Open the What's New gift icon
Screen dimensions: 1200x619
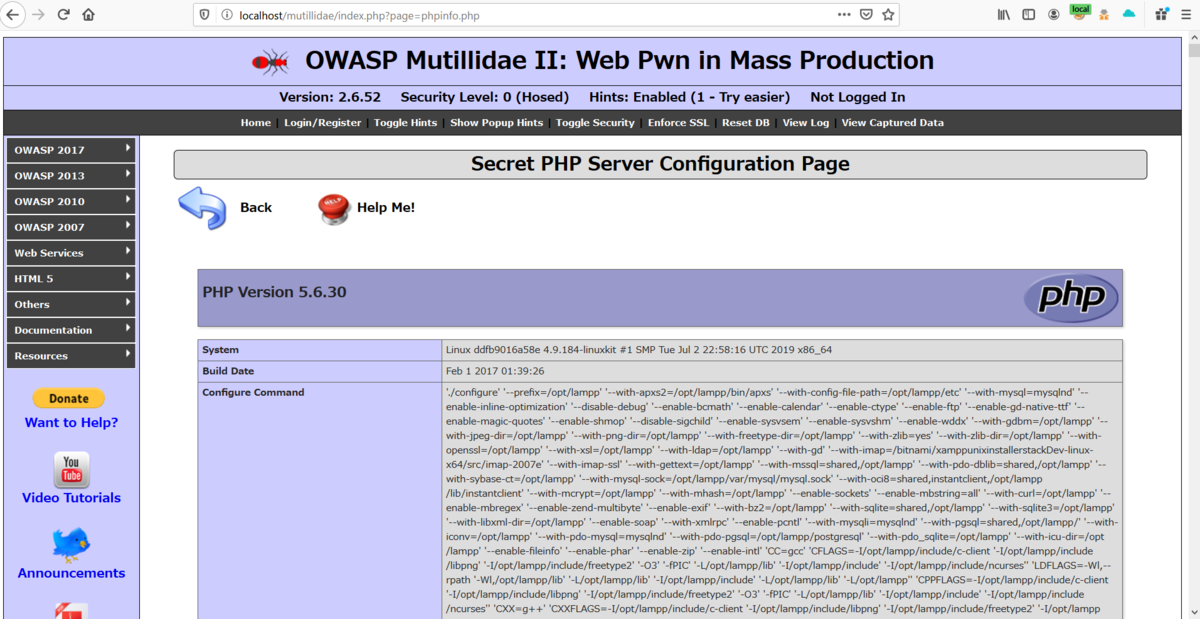1161,15
